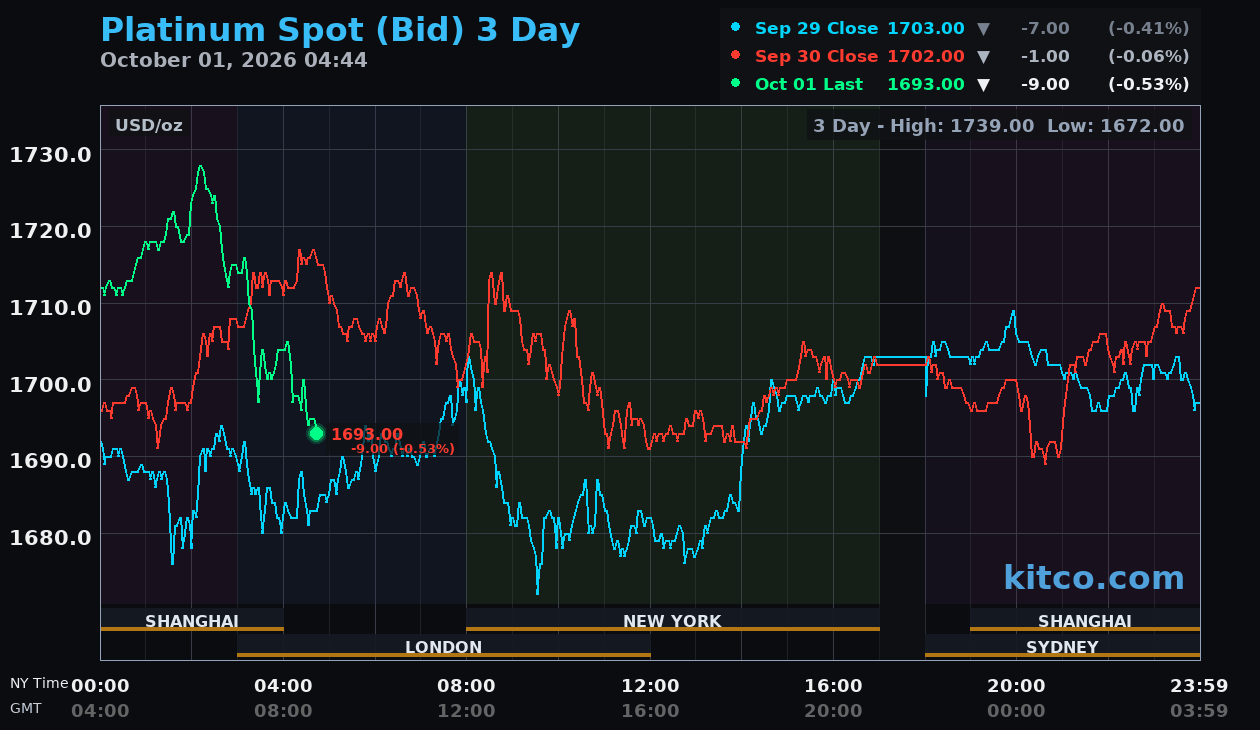1260x730 pixels.
Task: Click the (-0.53%) percent in legend row
Action: pyautogui.click(x=1148, y=85)
